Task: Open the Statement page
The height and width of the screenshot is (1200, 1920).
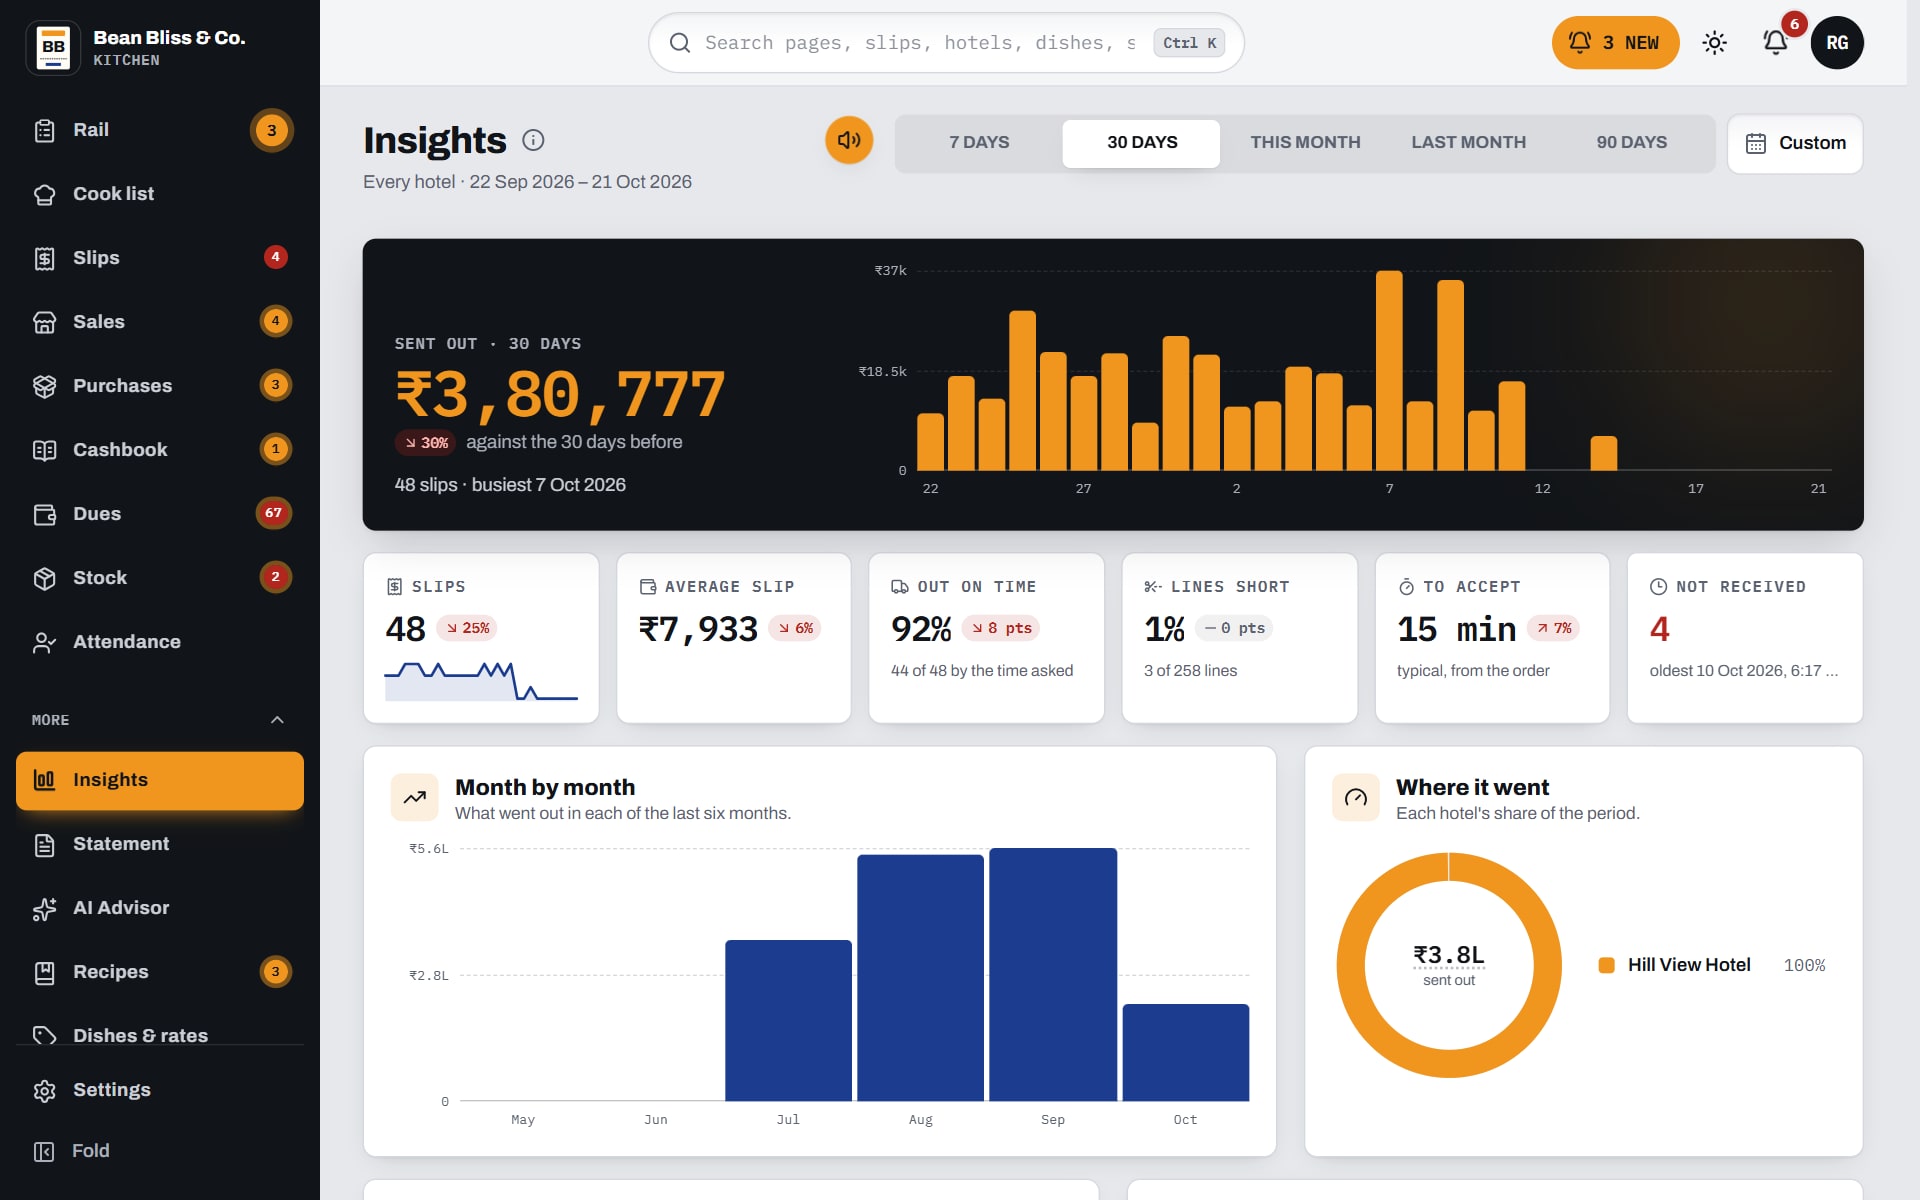Action: [x=160, y=844]
